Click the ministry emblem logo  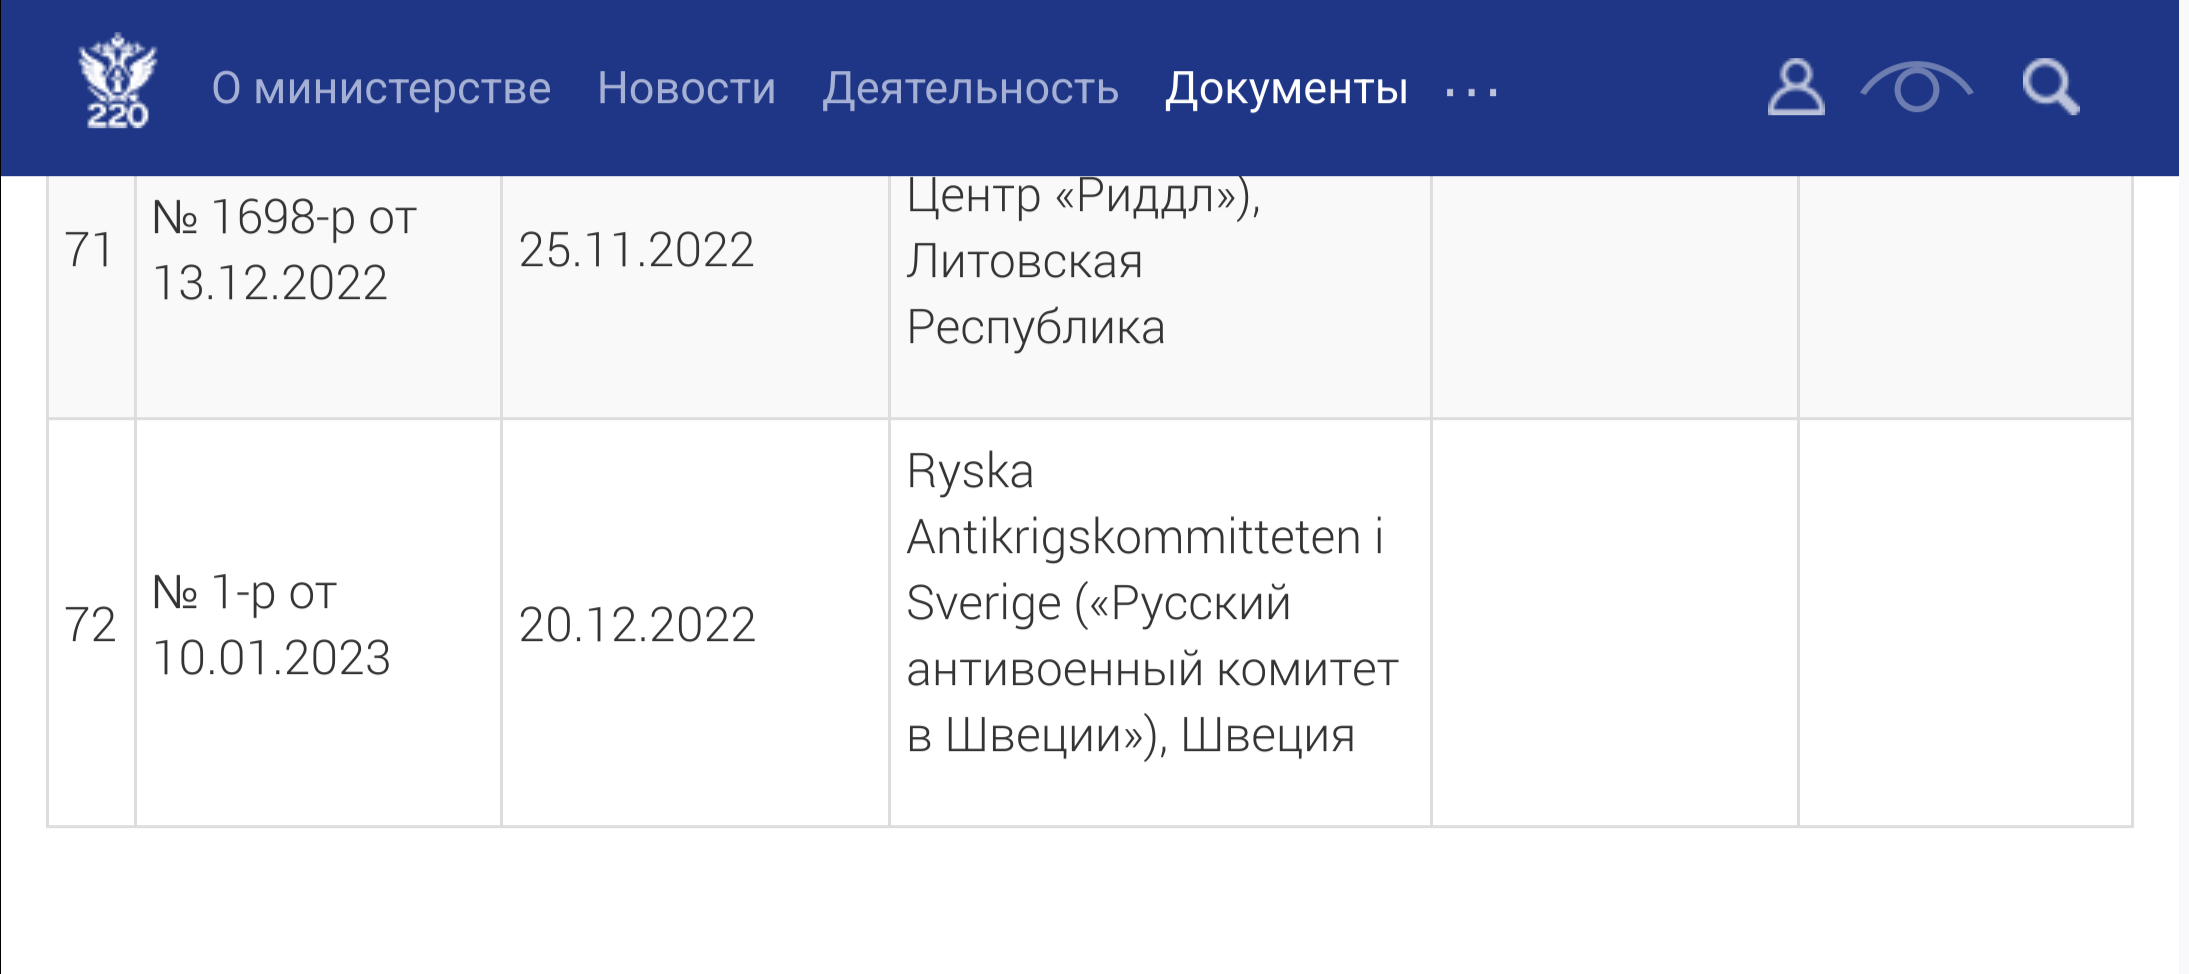(118, 84)
